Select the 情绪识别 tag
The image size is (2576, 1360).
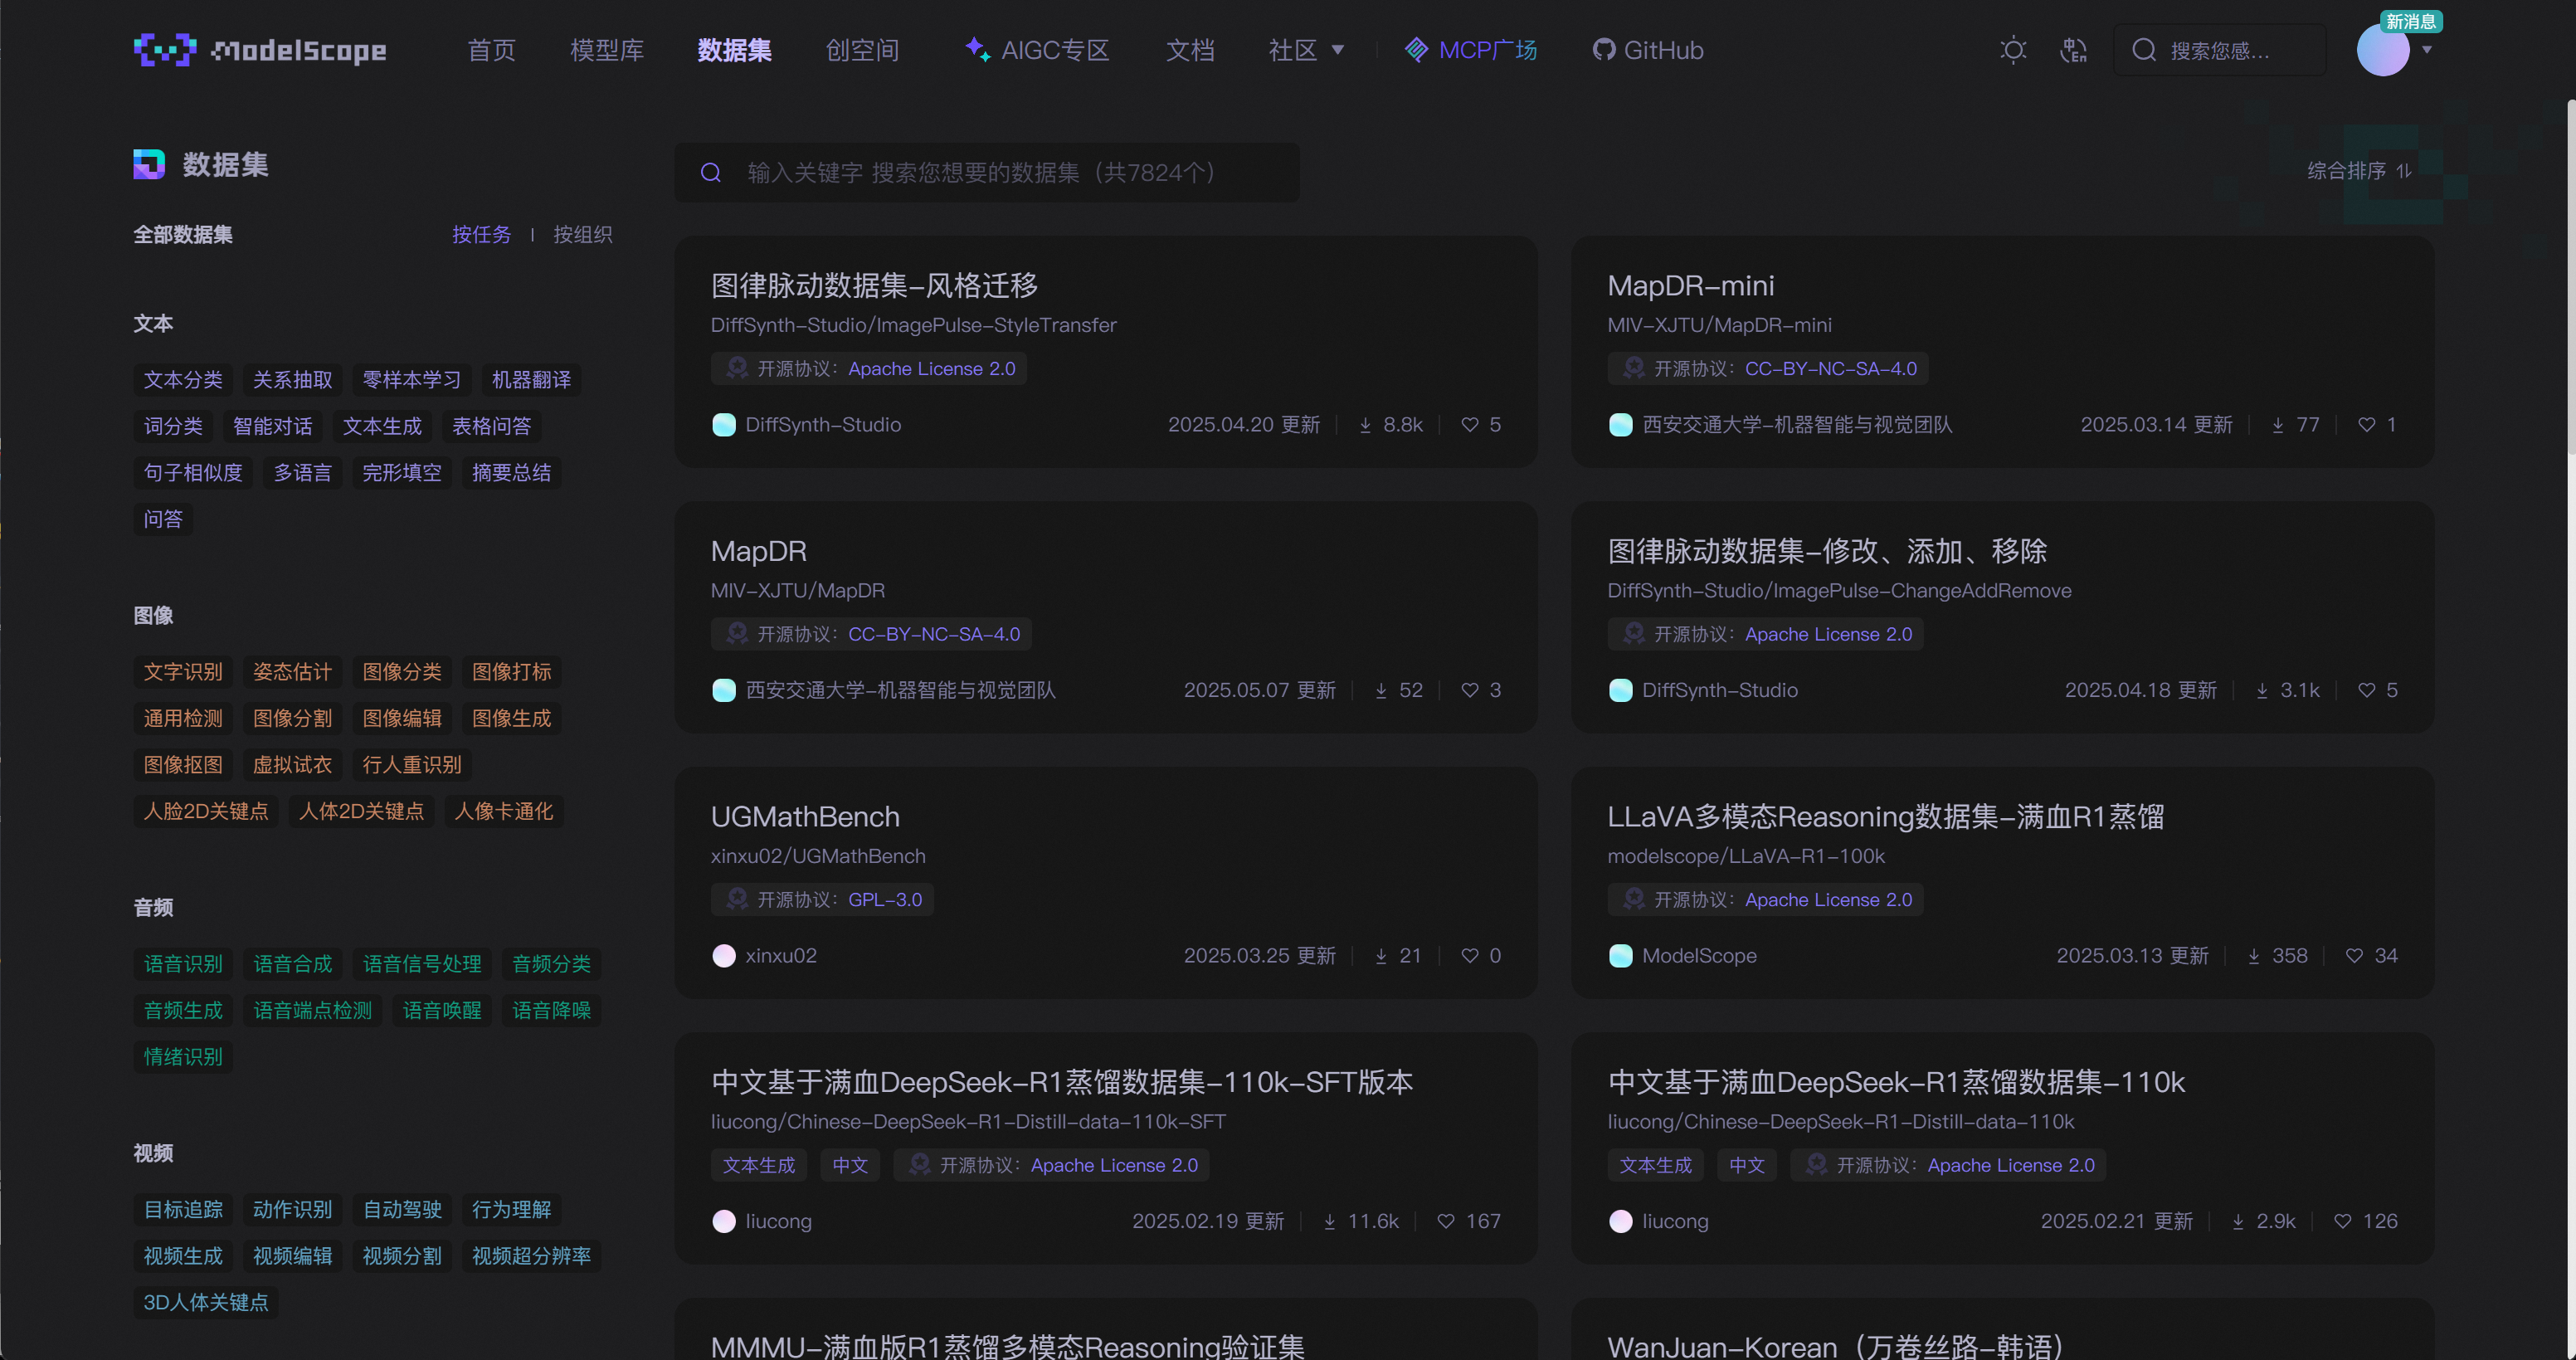pos(183,1057)
